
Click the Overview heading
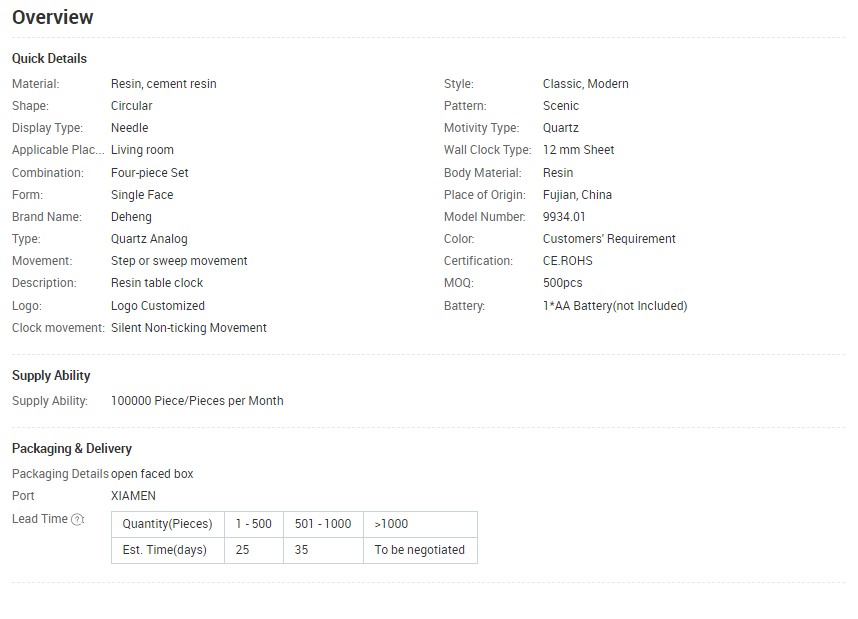tap(53, 17)
